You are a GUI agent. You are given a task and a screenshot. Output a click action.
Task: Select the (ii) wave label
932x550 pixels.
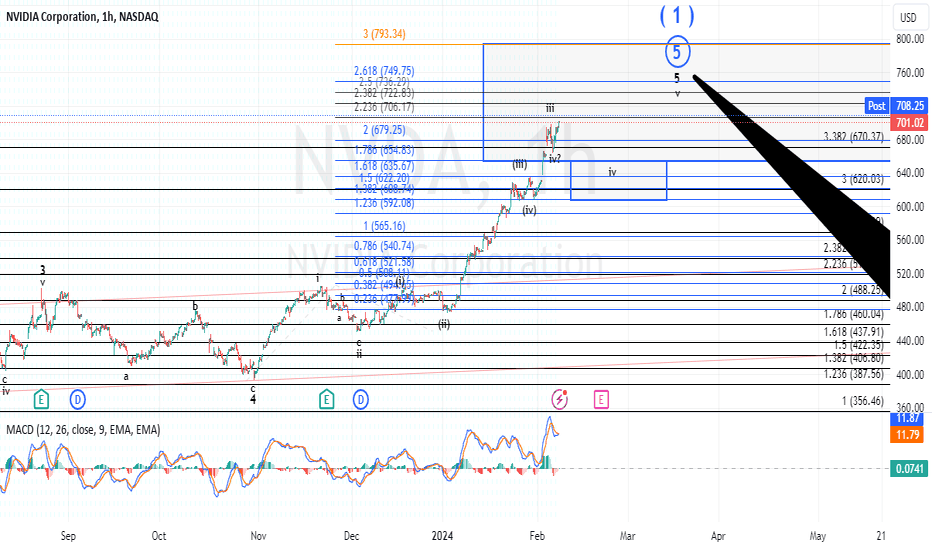click(x=444, y=324)
